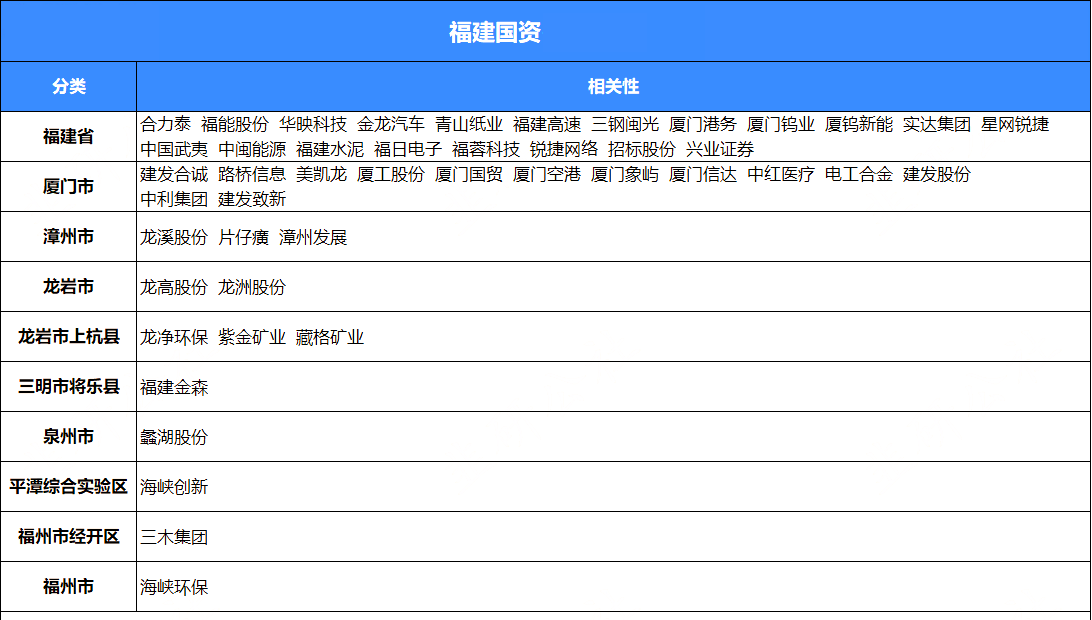Click the 福建省 category cell
The image size is (1092, 620).
tap(69, 137)
